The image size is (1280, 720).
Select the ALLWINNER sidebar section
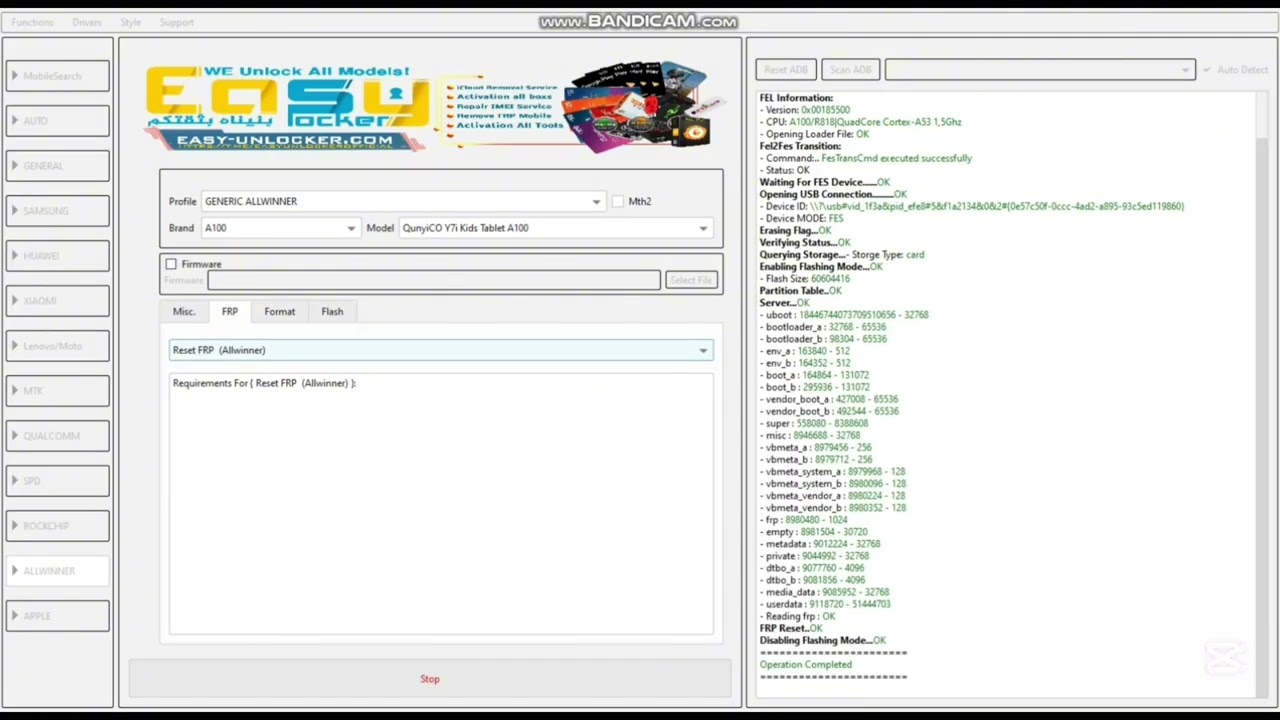[x=58, y=571]
